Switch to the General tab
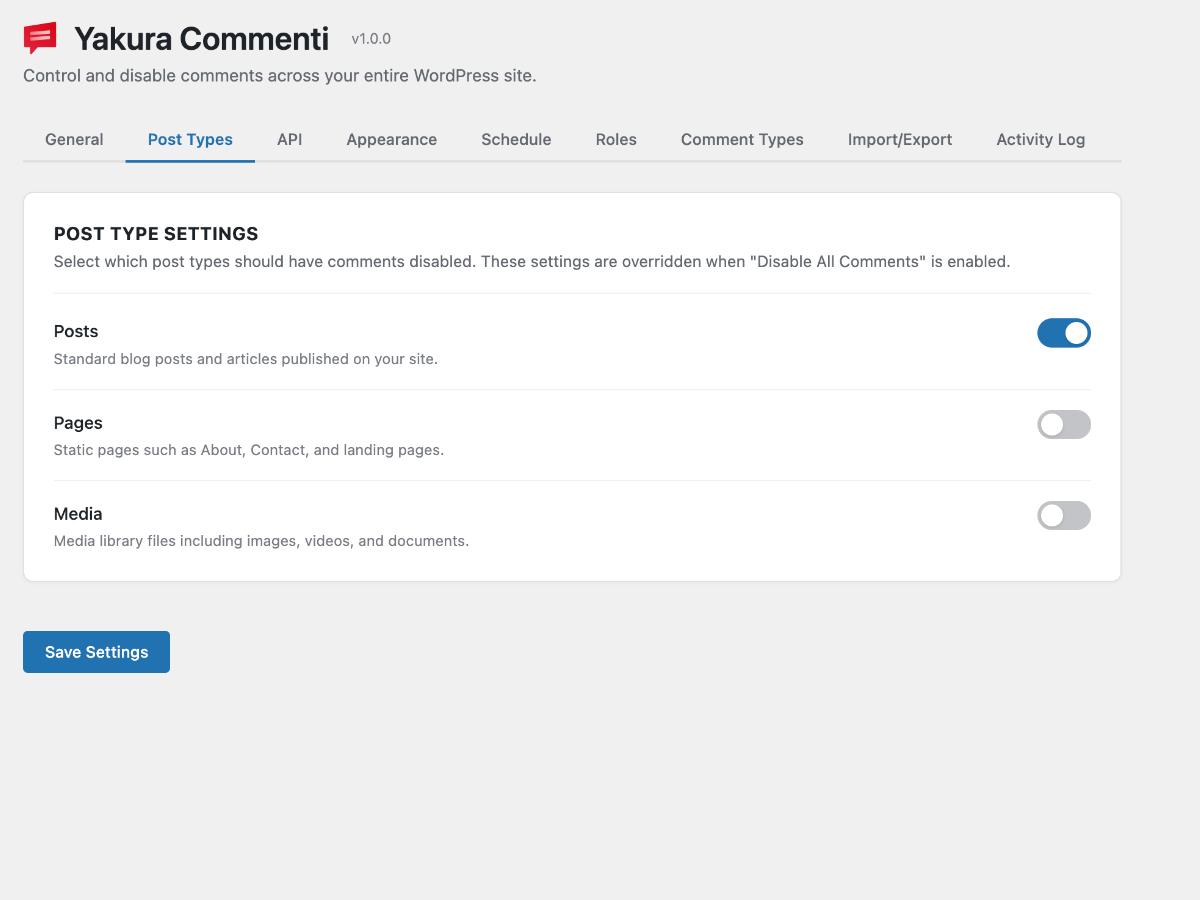 coord(74,139)
